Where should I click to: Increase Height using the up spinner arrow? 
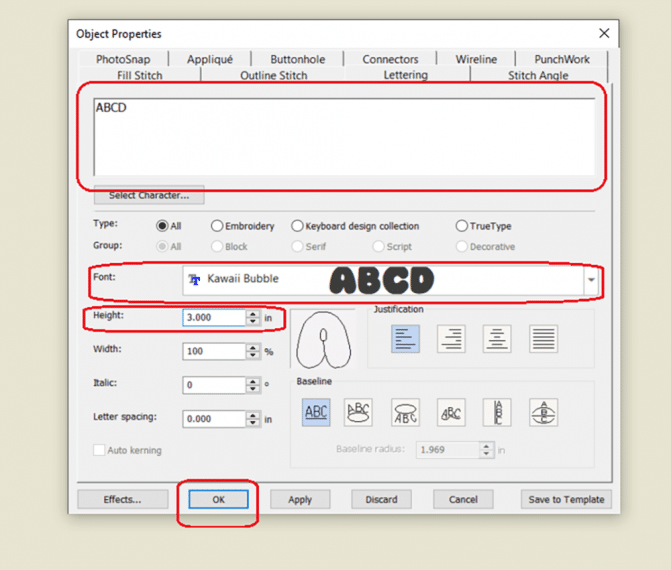click(252, 313)
